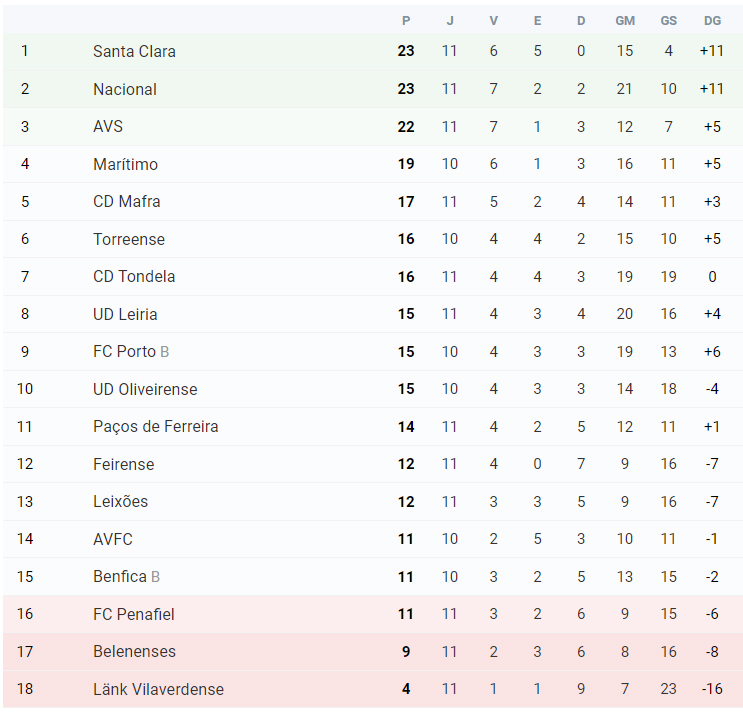Click the FC Porto B entry
Viewport: 743px width, 716px height.
pyautogui.click(x=131, y=352)
